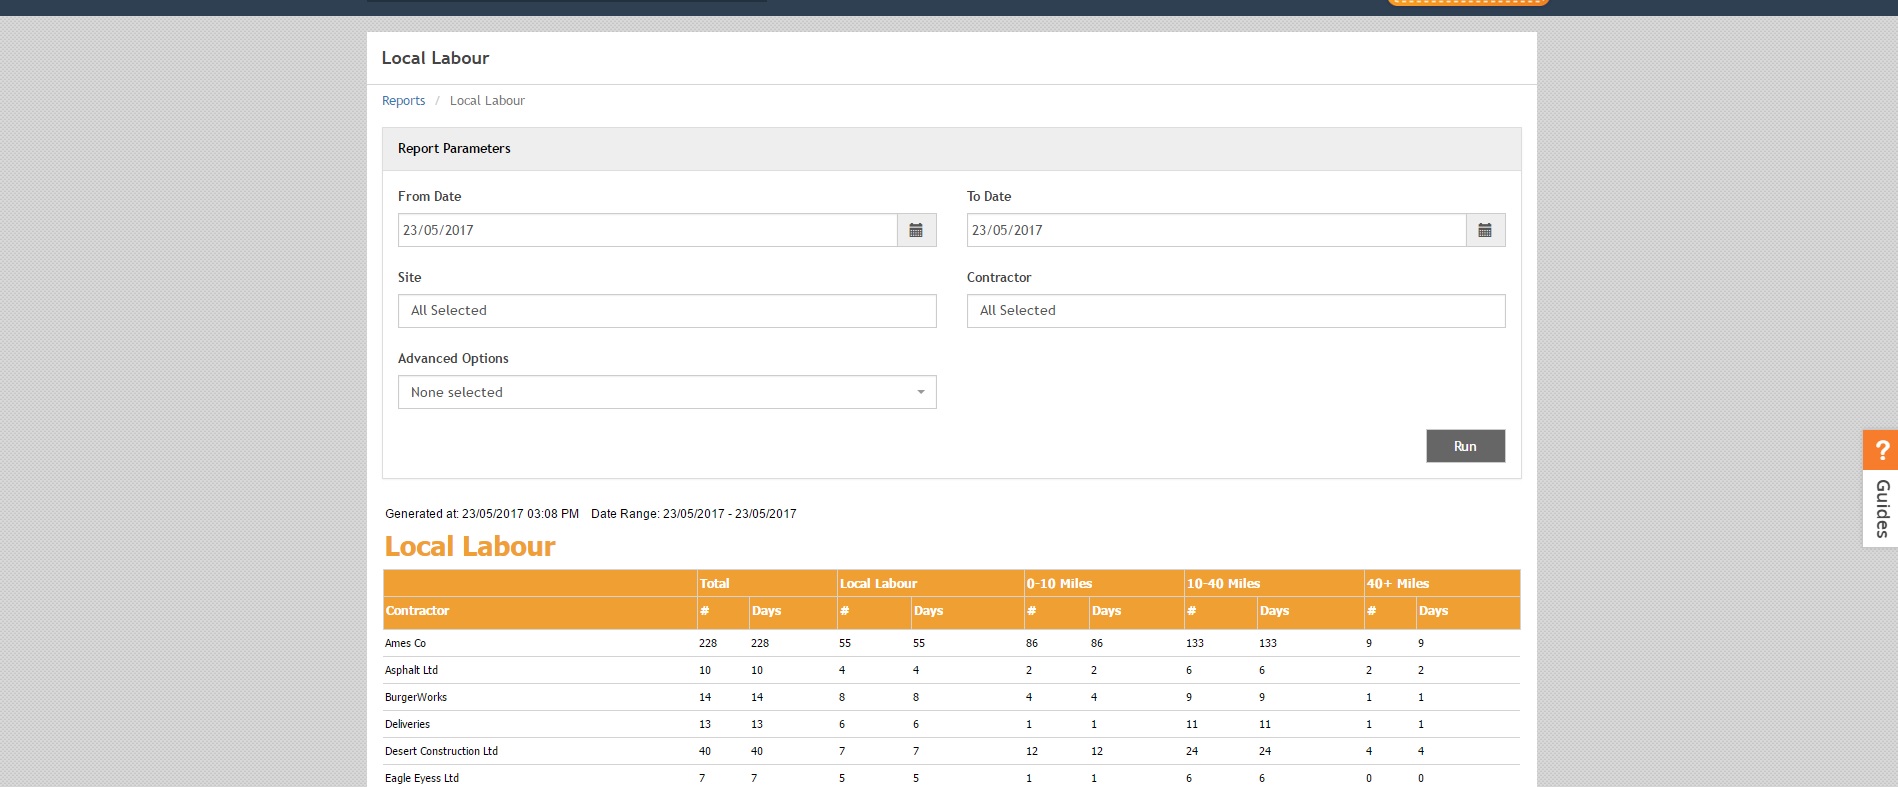This screenshot has height=787, width=1898.
Task: Open the Site selection dropdown
Action: (667, 311)
